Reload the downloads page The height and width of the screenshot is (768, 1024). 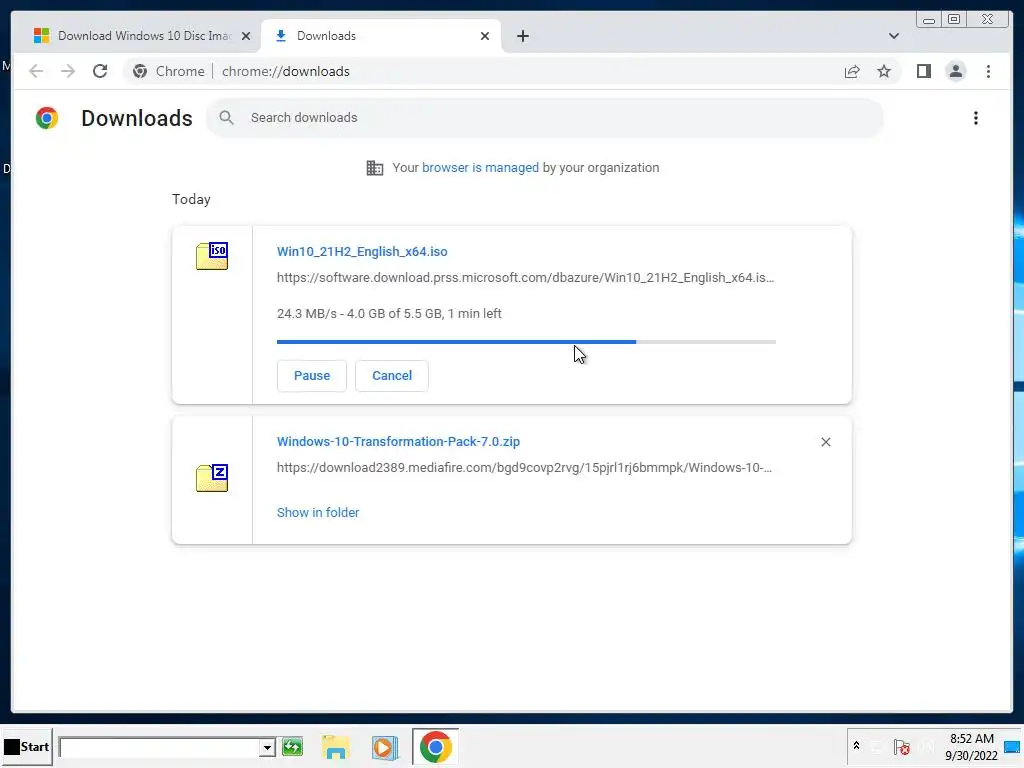tap(100, 71)
